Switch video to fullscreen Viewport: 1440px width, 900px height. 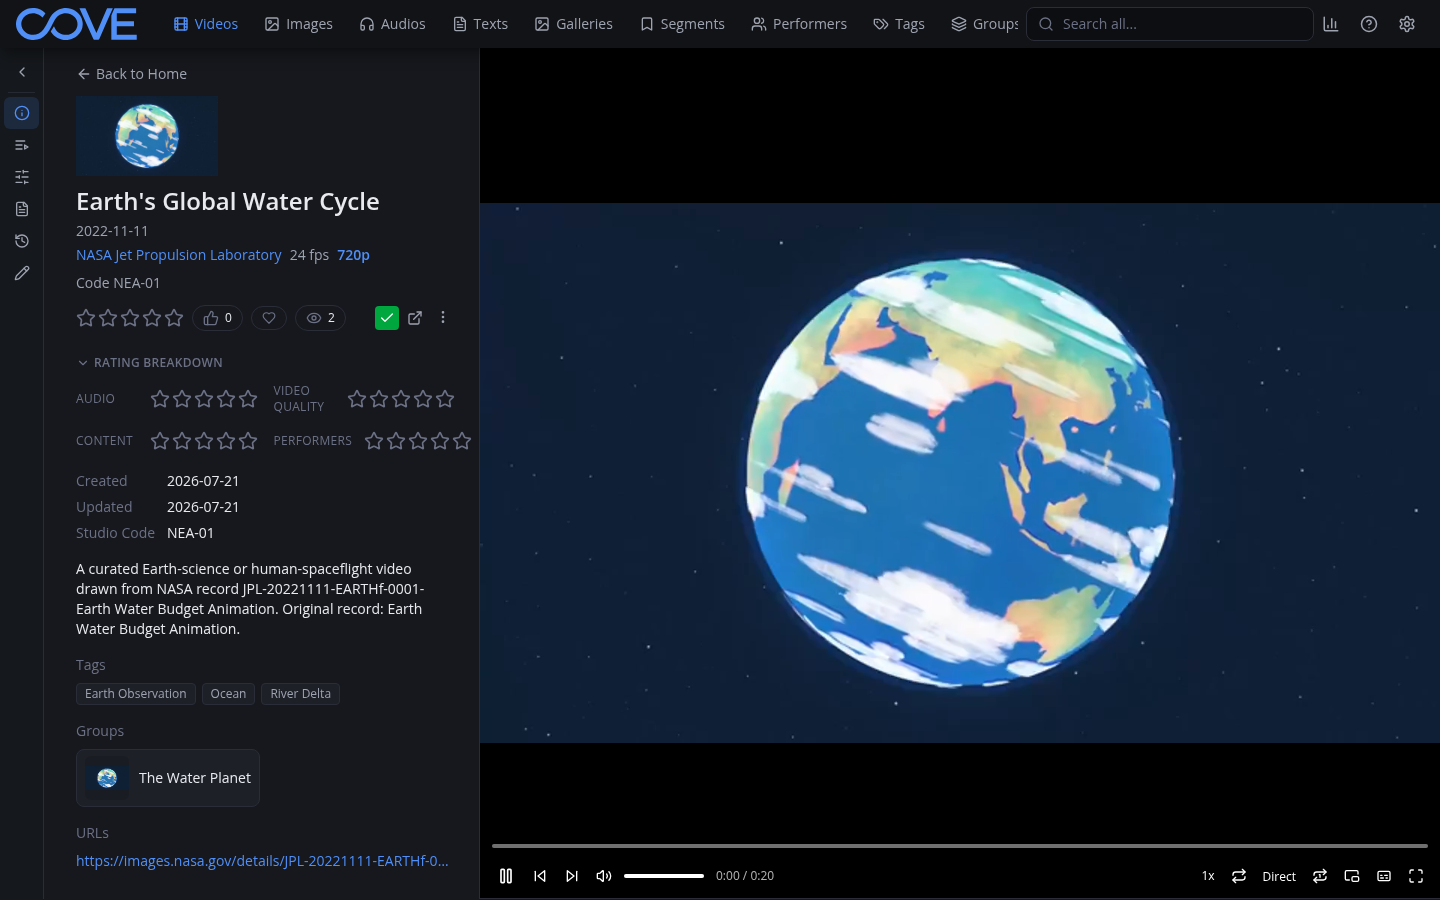[1416, 876]
